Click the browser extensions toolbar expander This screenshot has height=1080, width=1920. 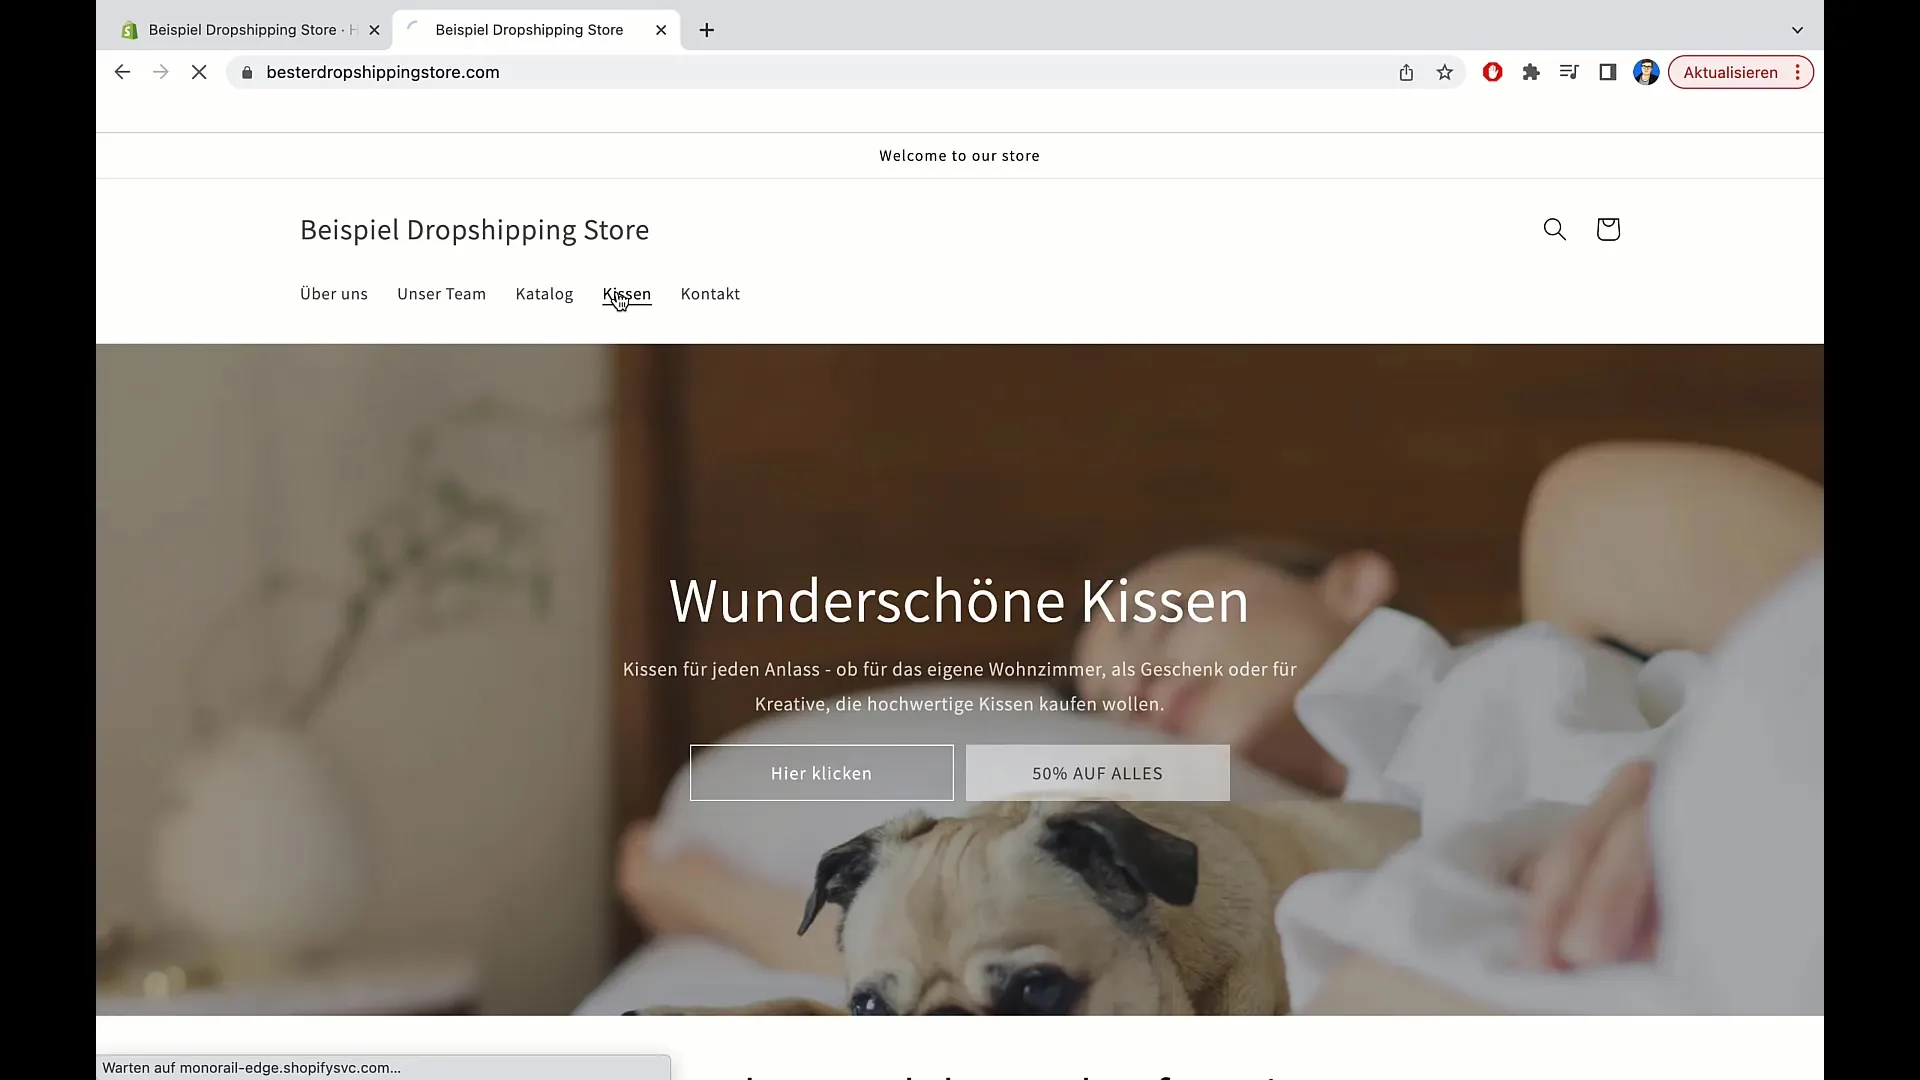coord(1531,73)
